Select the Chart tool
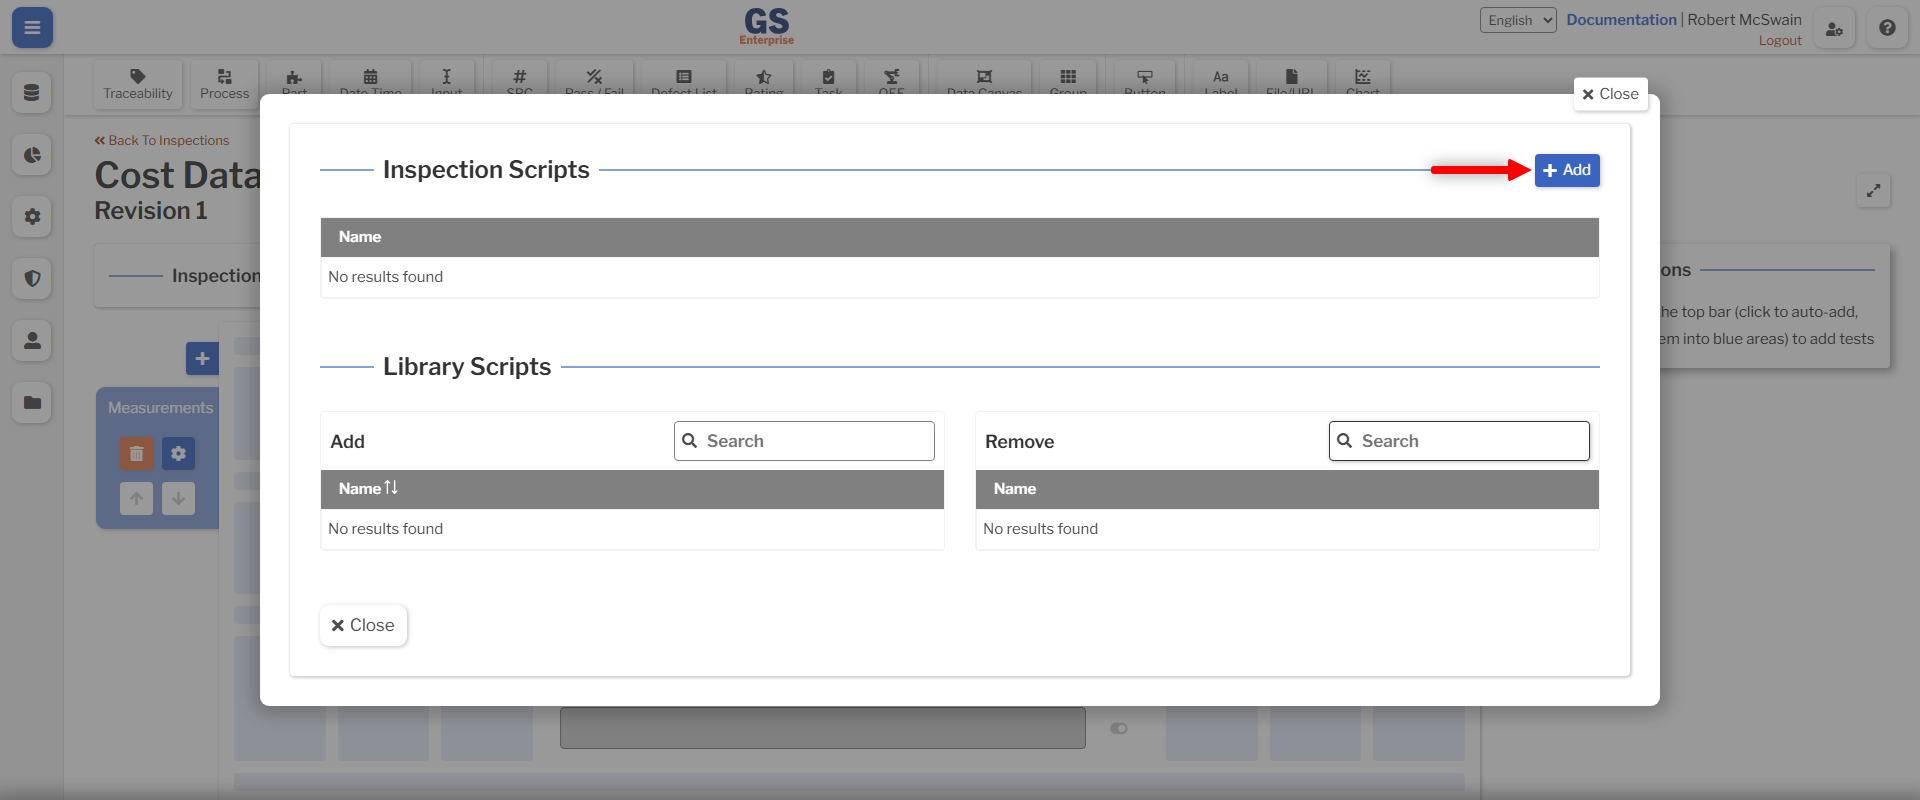Viewport: 1920px width, 800px height. pyautogui.click(x=1362, y=80)
